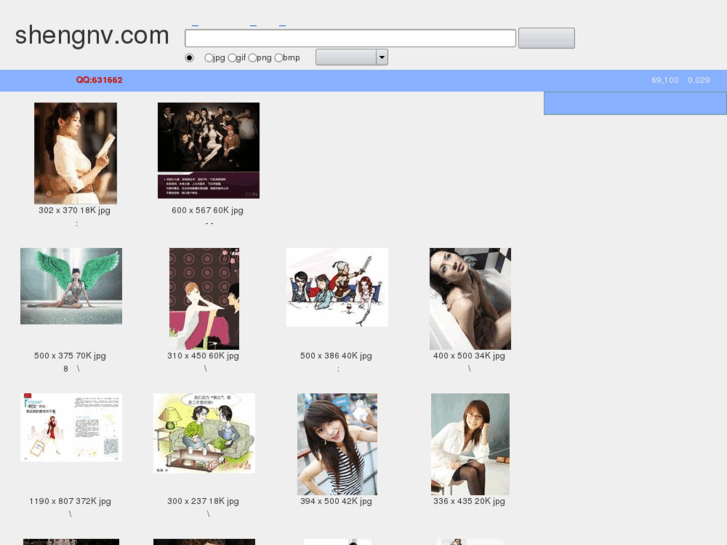Screen dimensions: 727x545
Task: Click the '500 x 375 70K jpg' caption
Action: point(70,356)
